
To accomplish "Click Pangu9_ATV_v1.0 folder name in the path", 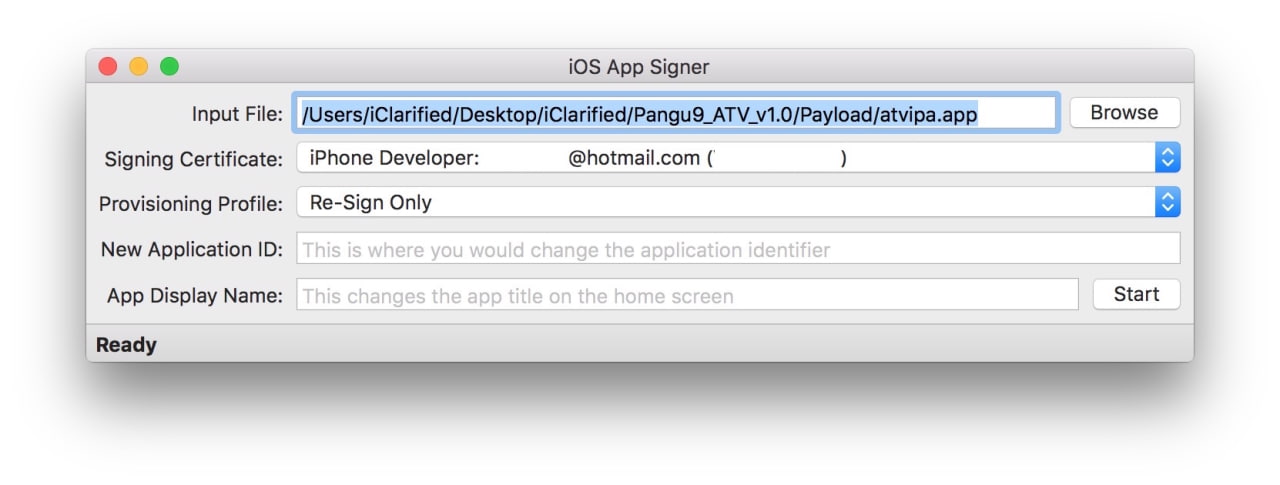I will coord(712,114).
